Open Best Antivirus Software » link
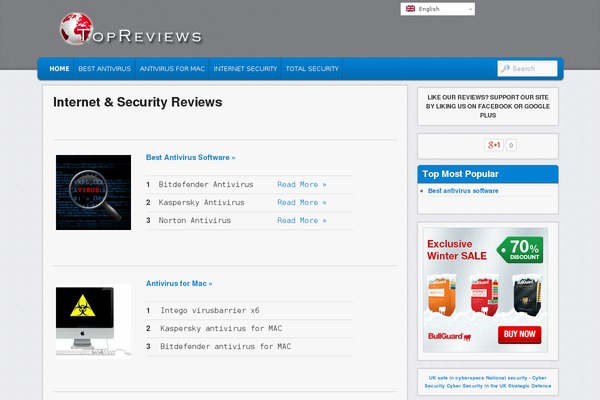The width and height of the screenshot is (600, 400). [191, 157]
